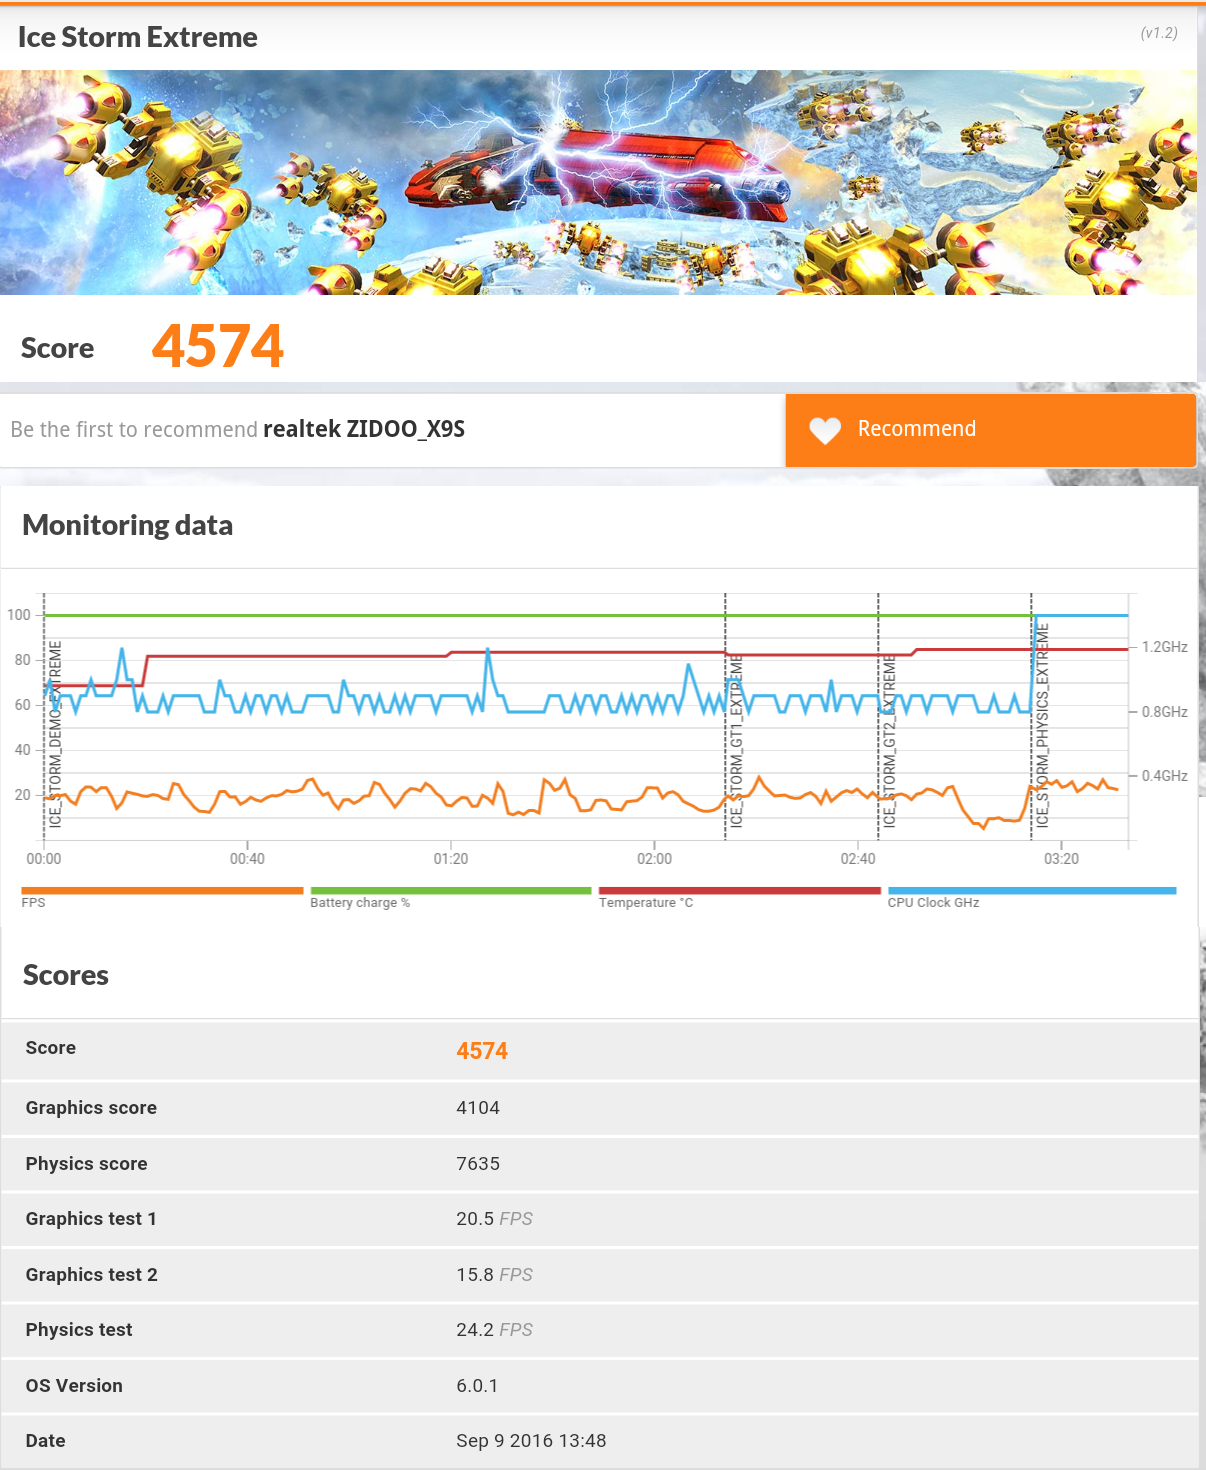The height and width of the screenshot is (1470, 1206).
Task: Click the realtek ZIDOO_X9S device name
Action: 364,429
